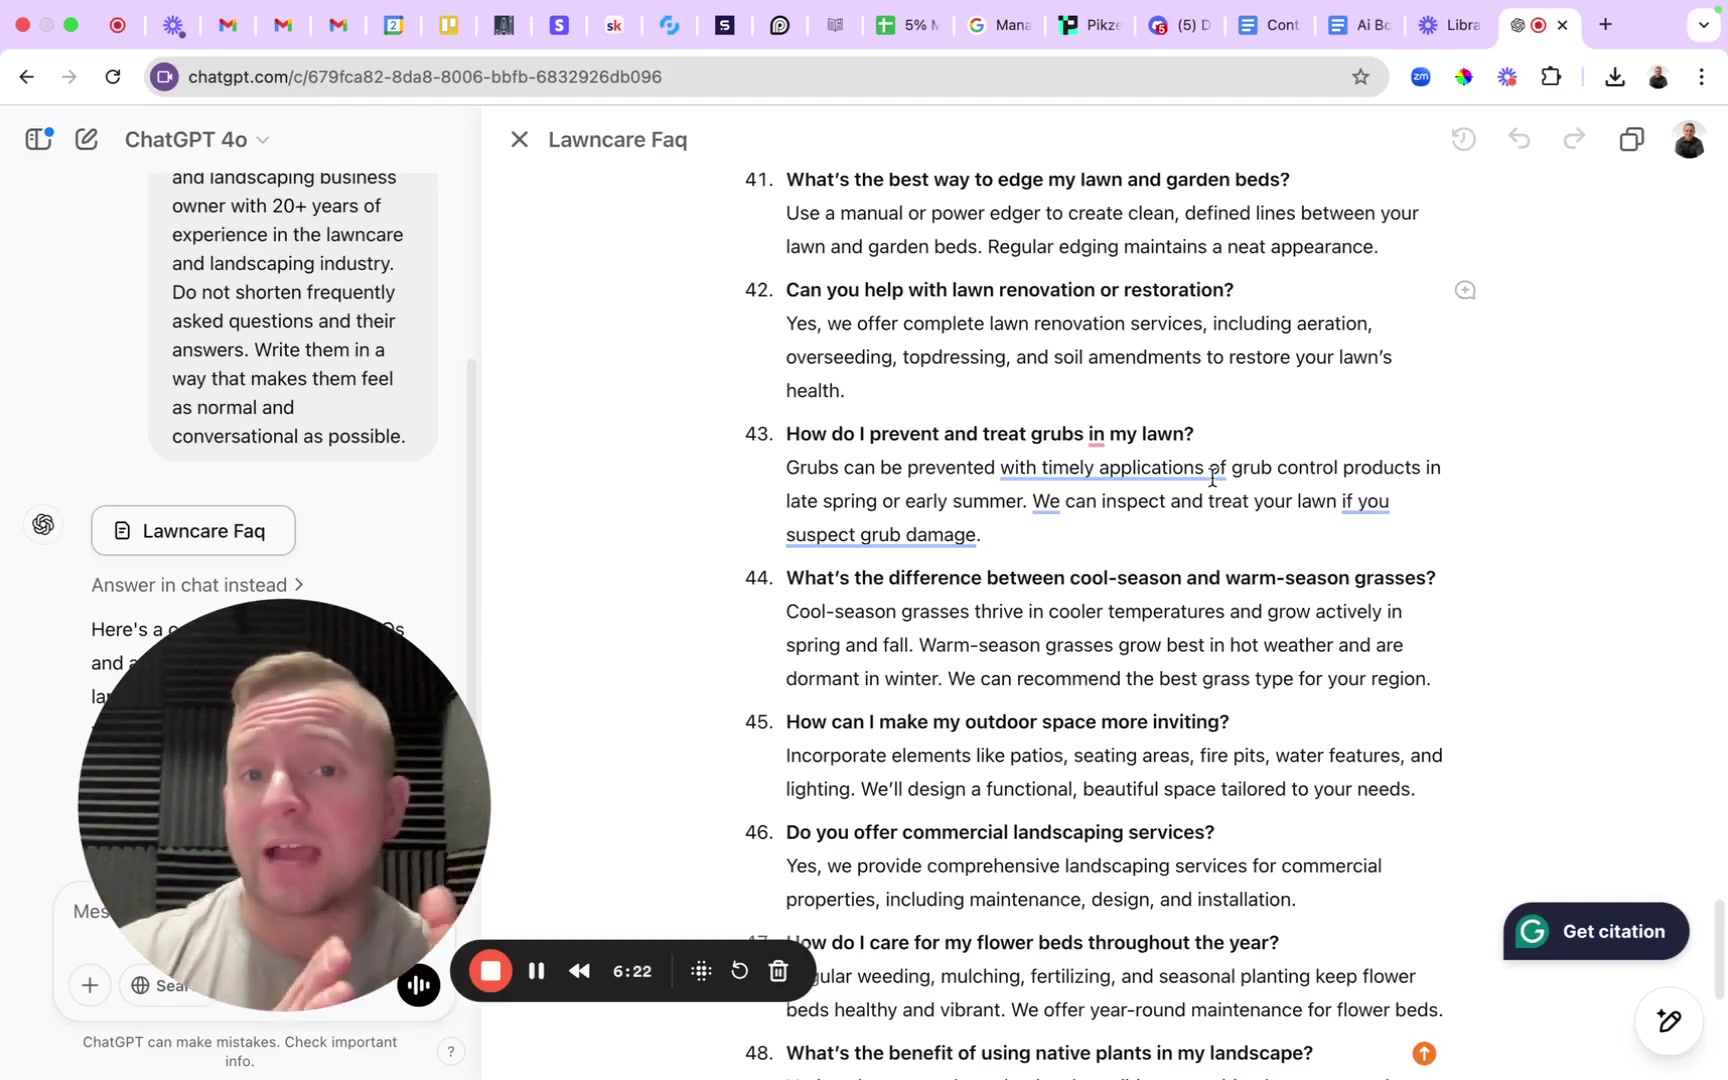Click the Get citation button
Screen dimensions: 1728x1080
[x=1596, y=932]
